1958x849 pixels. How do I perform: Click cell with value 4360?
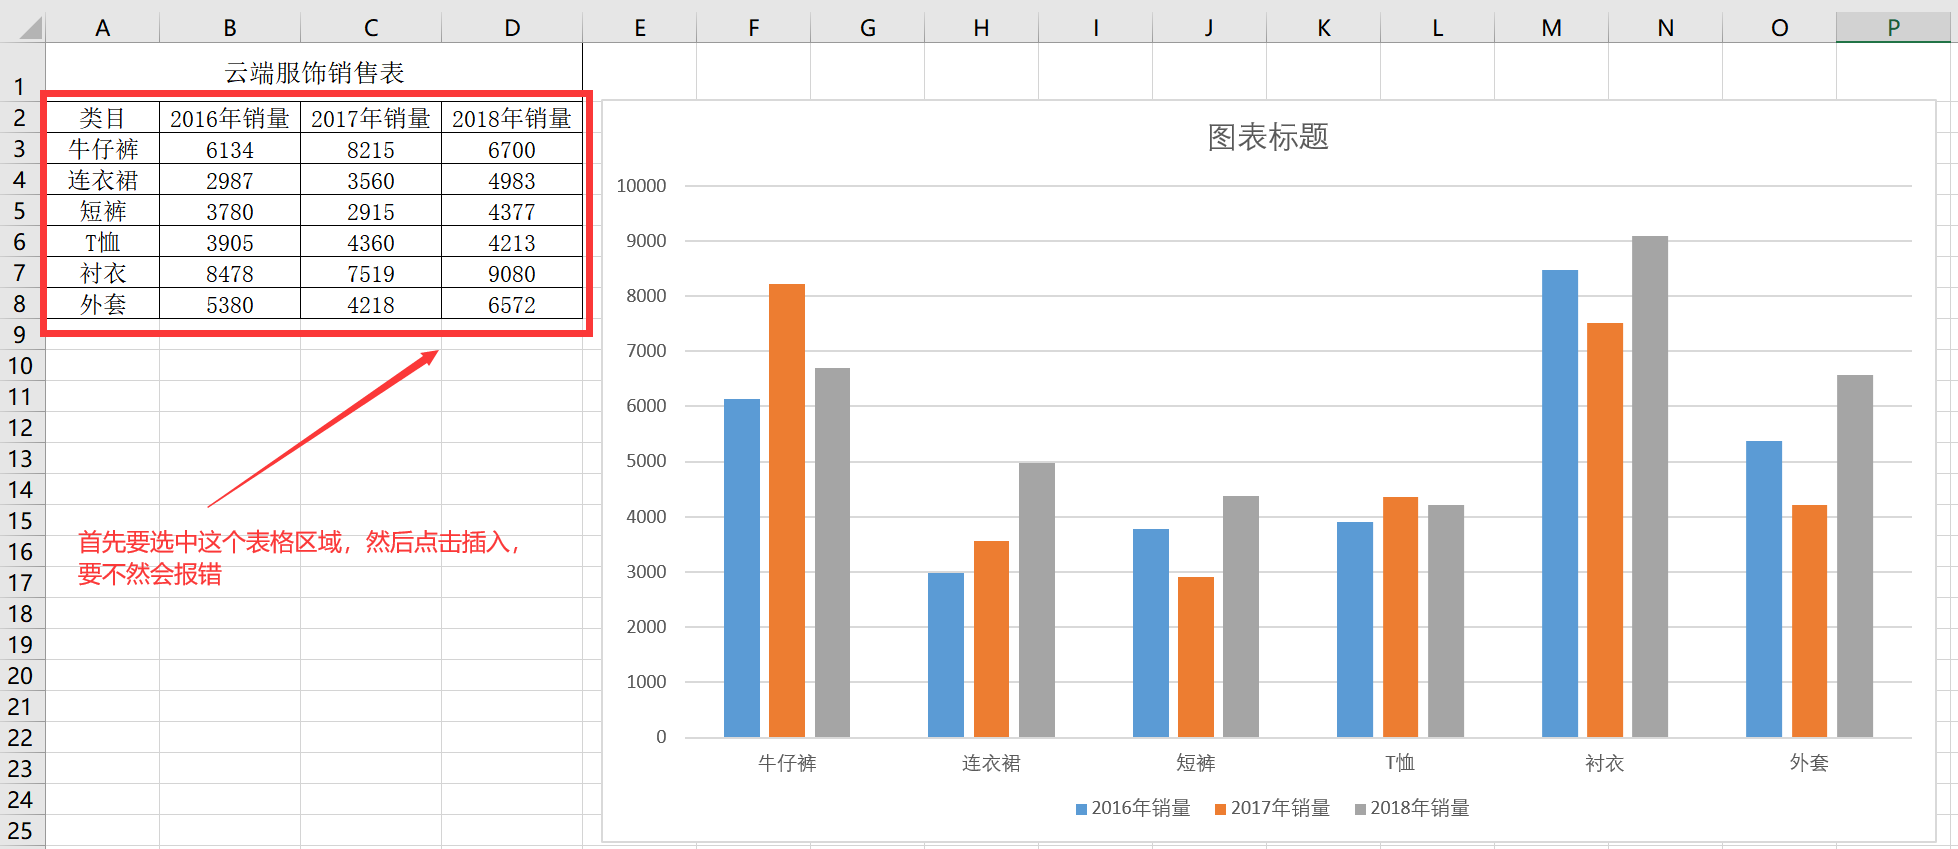[x=371, y=242]
